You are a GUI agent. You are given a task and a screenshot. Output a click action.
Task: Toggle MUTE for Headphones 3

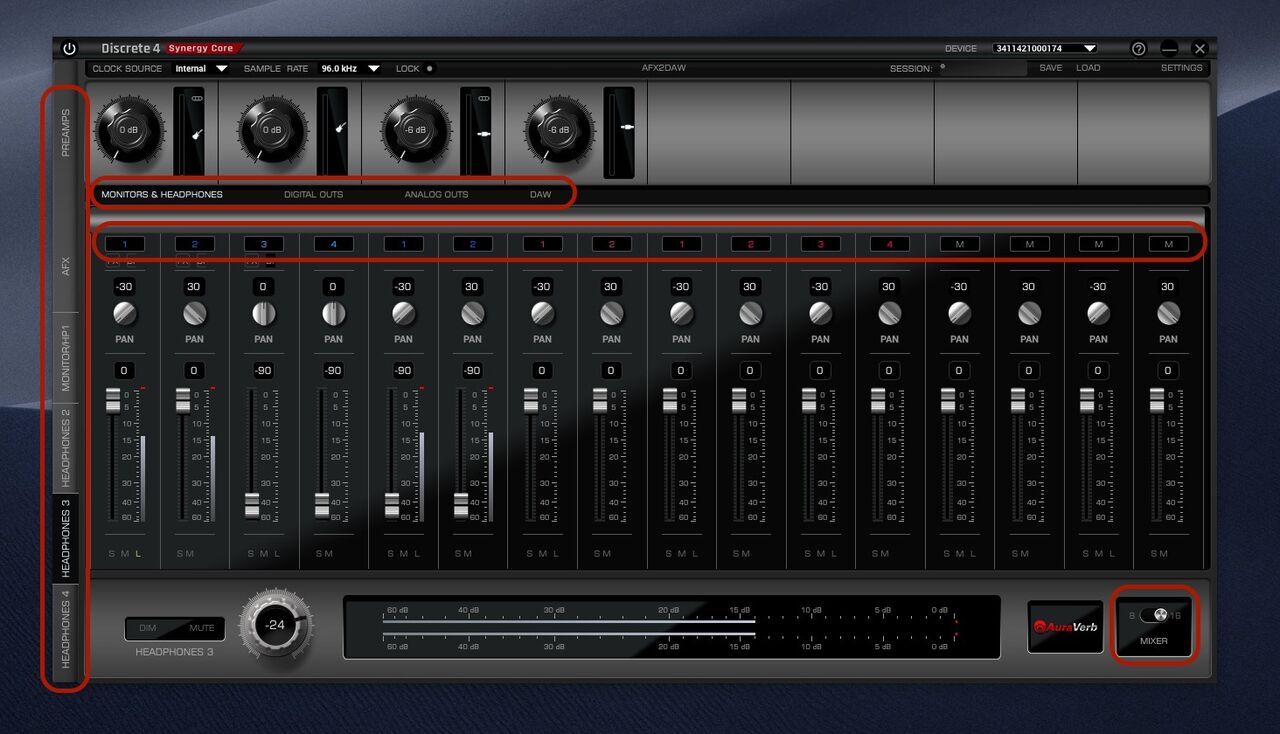(202, 629)
